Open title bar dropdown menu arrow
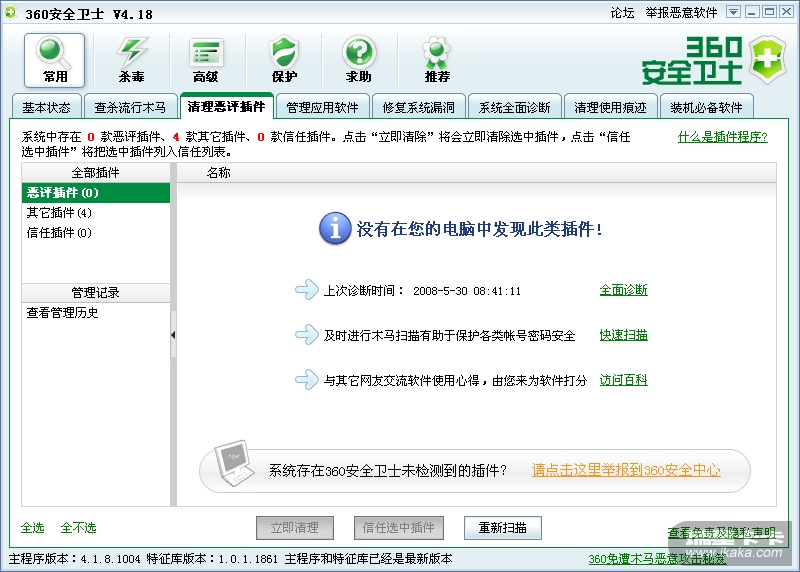Image resolution: width=800 pixels, height=572 pixels. point(733,12)
